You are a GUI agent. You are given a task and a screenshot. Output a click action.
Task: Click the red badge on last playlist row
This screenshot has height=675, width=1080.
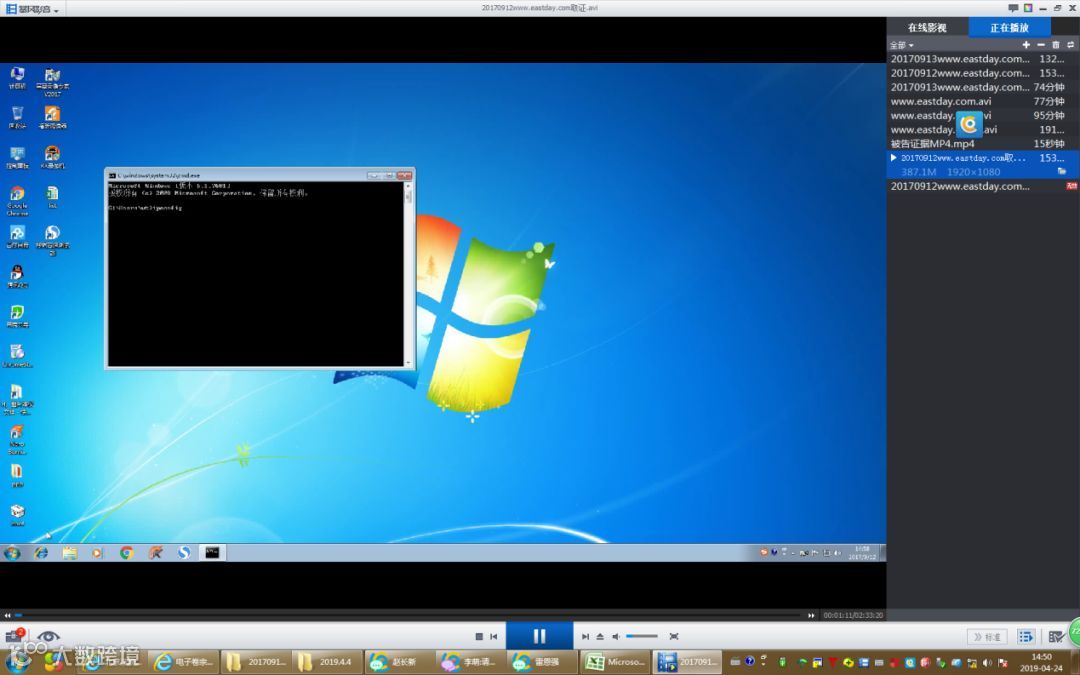(1071, 186)
